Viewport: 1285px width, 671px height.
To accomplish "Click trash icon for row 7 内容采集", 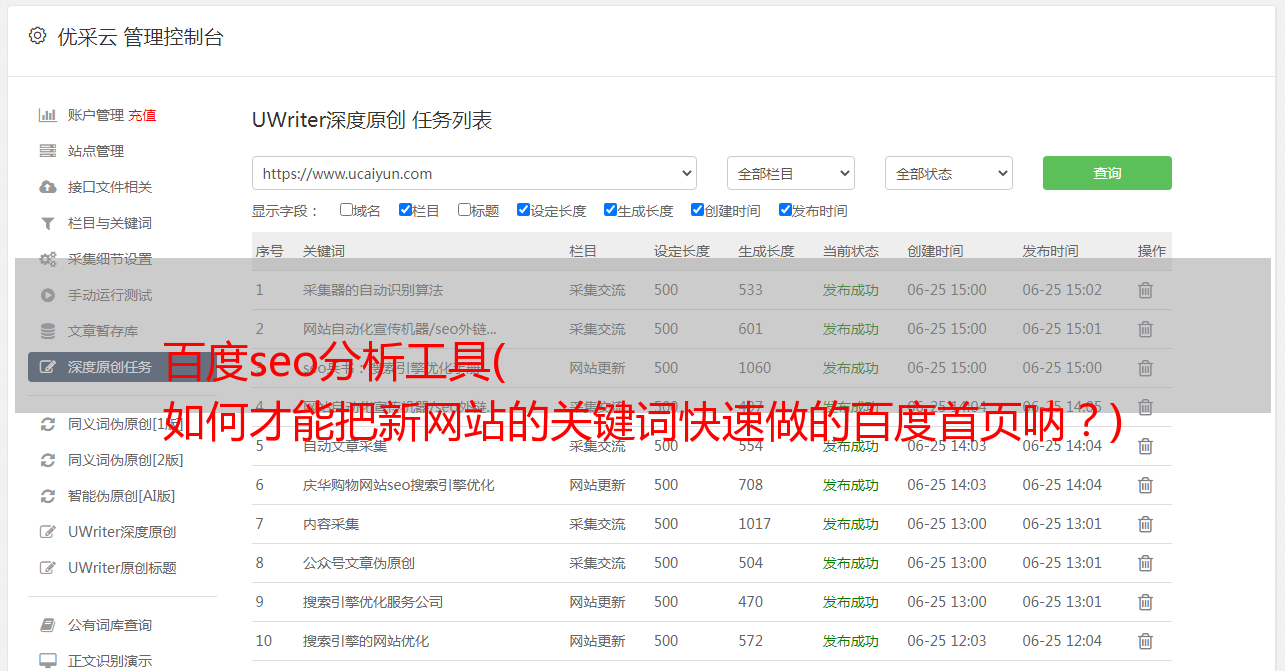I will click(1145, 524).
